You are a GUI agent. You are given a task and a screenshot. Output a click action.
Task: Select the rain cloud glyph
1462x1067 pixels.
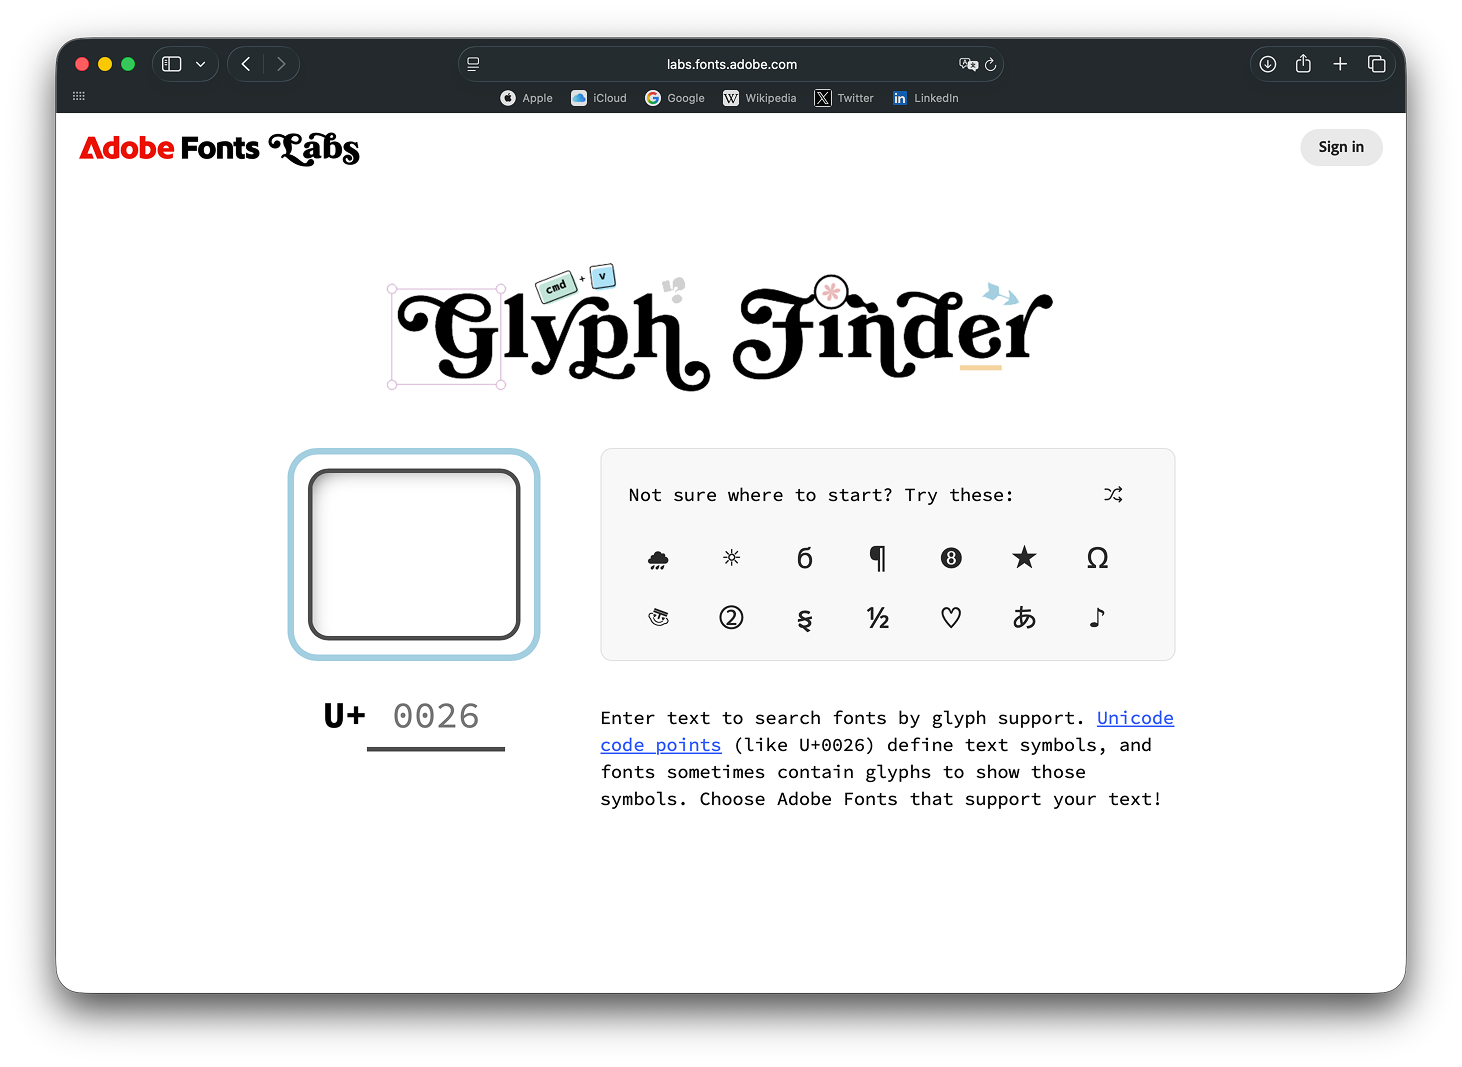pyautogui.click(x=658, y=559)
